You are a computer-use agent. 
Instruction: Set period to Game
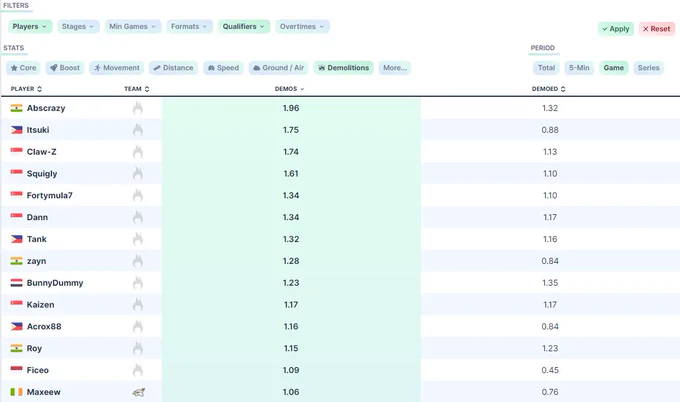pos(614,68)
